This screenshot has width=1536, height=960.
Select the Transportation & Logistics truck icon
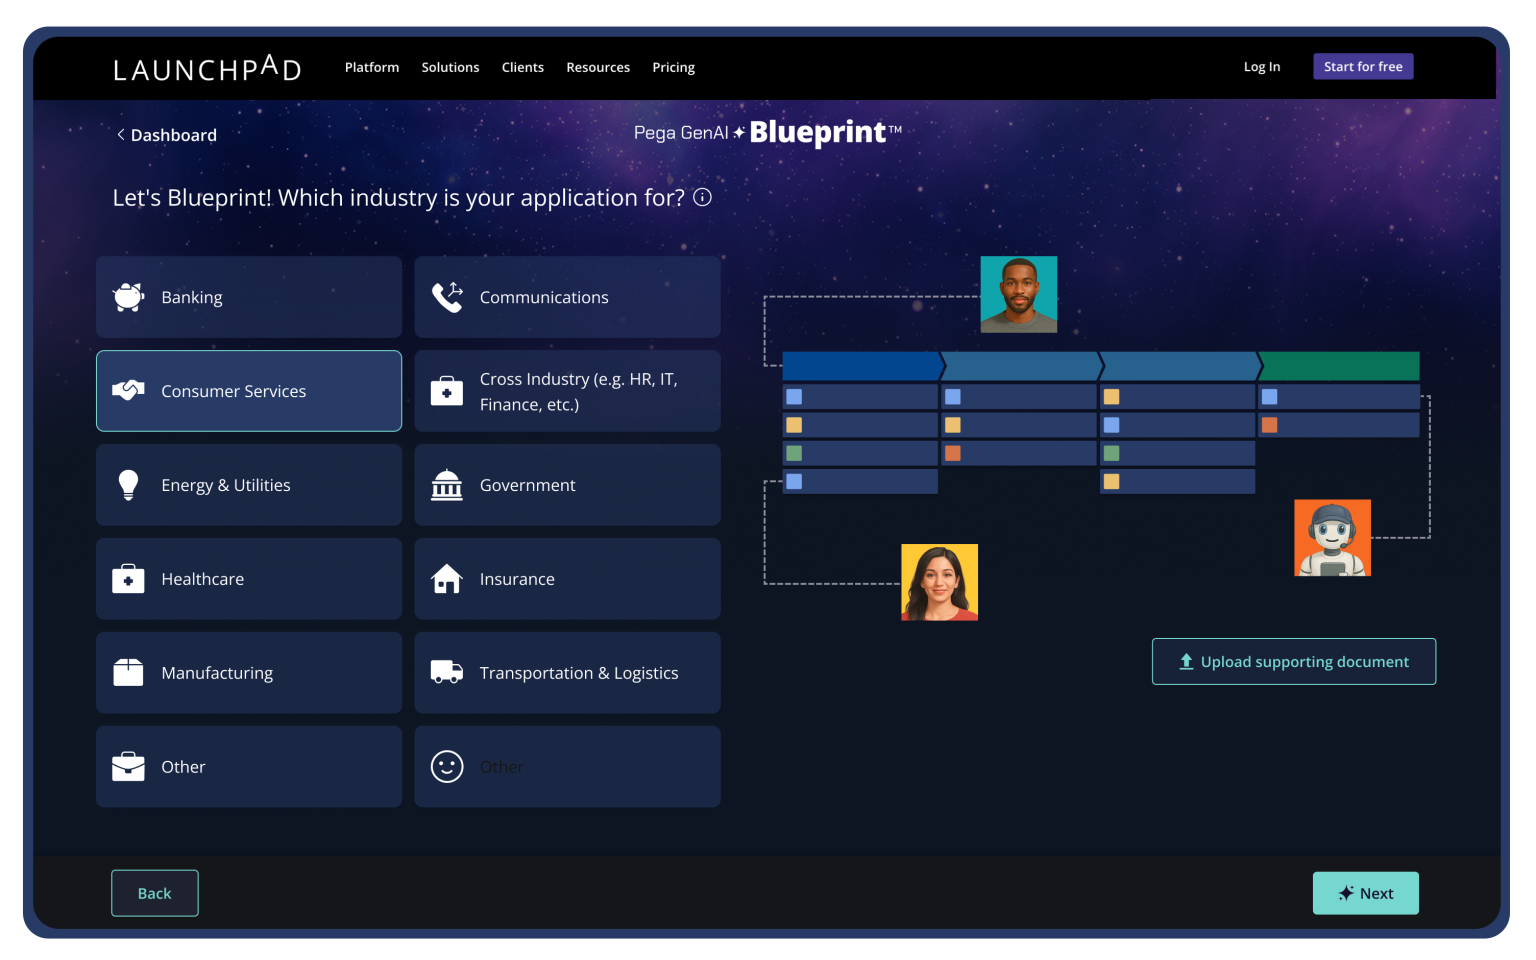coord(447,672)
